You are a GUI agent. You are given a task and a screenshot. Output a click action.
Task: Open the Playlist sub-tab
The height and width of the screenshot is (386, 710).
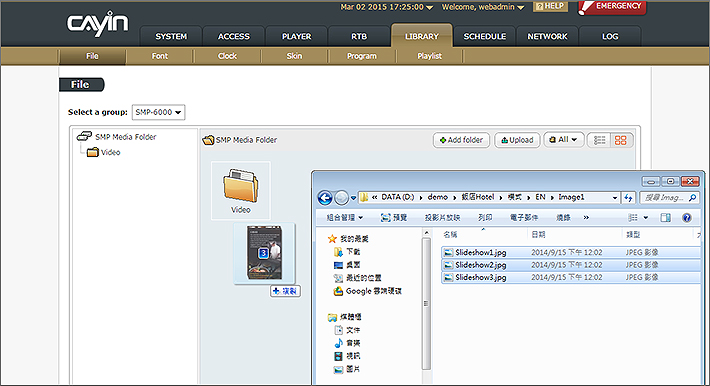point(429,56)
